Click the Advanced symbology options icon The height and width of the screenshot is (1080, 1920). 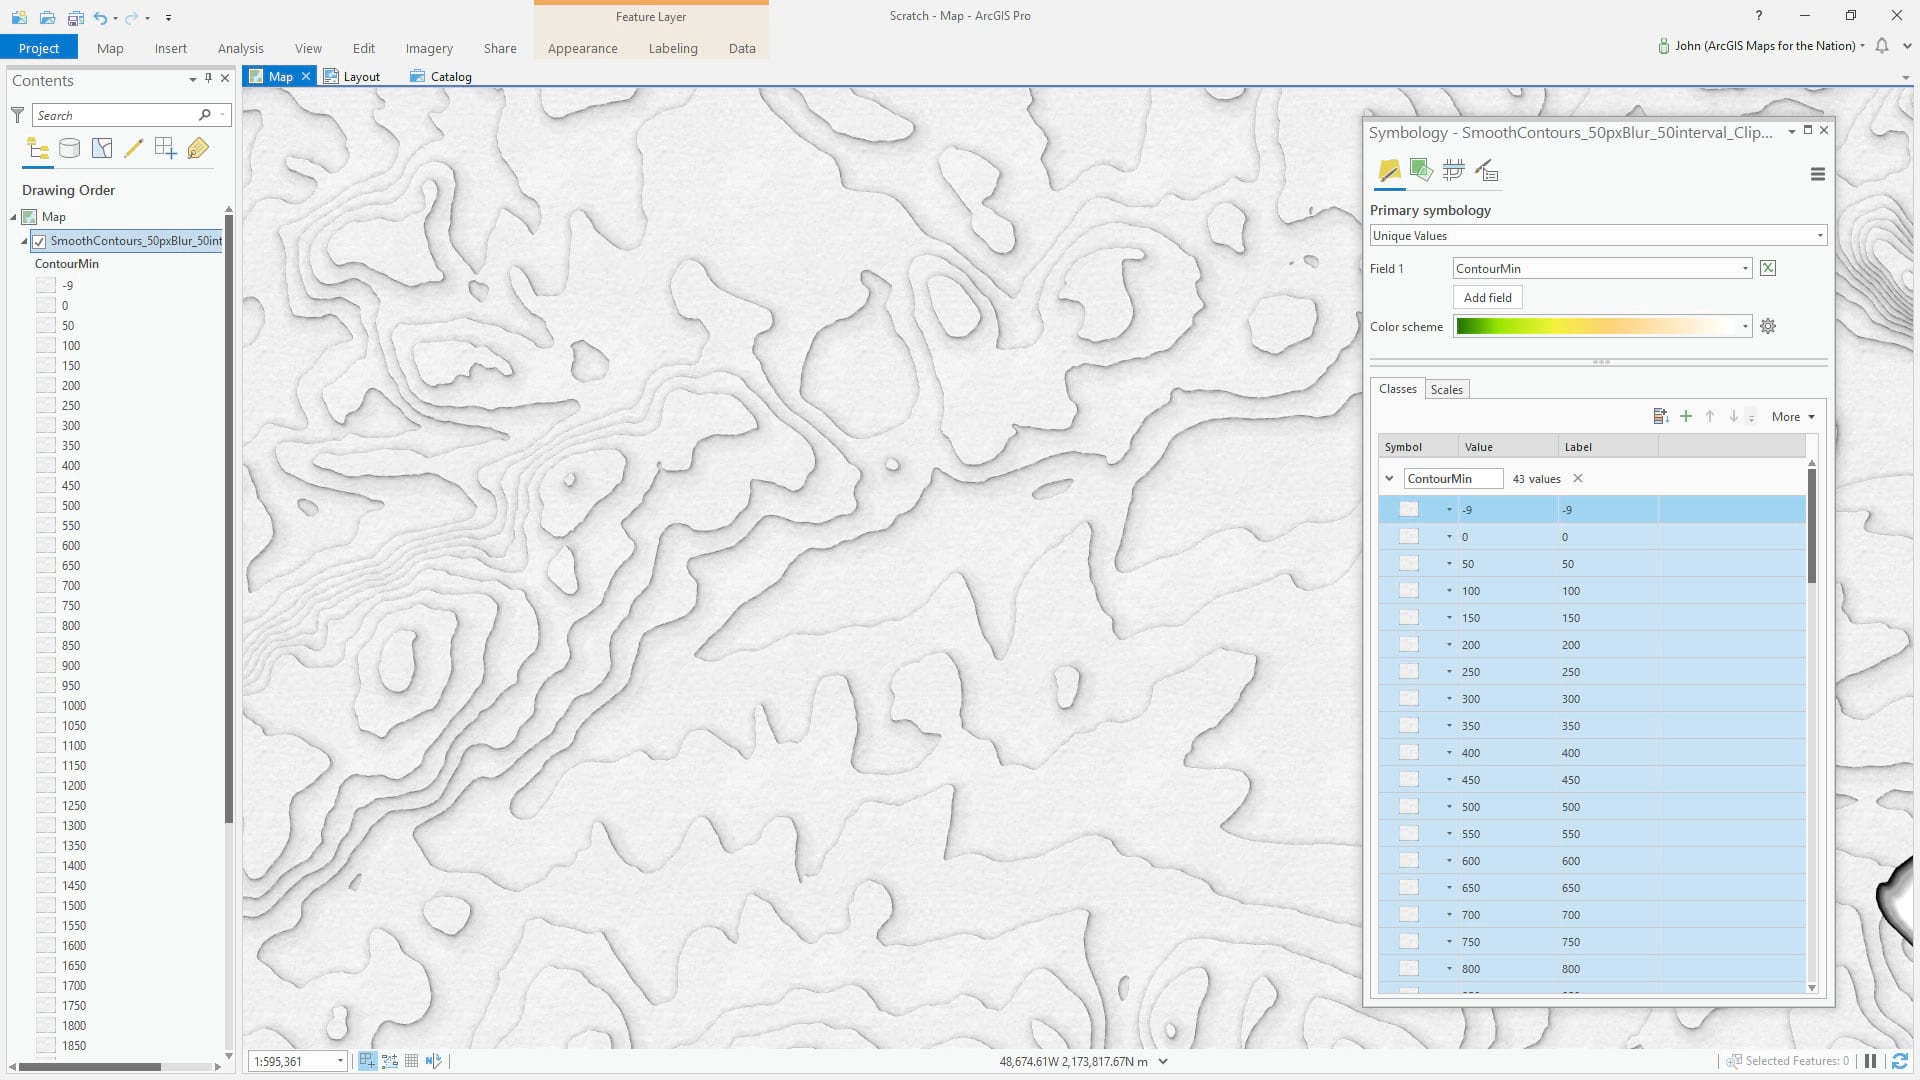(x=1486, y=171)
